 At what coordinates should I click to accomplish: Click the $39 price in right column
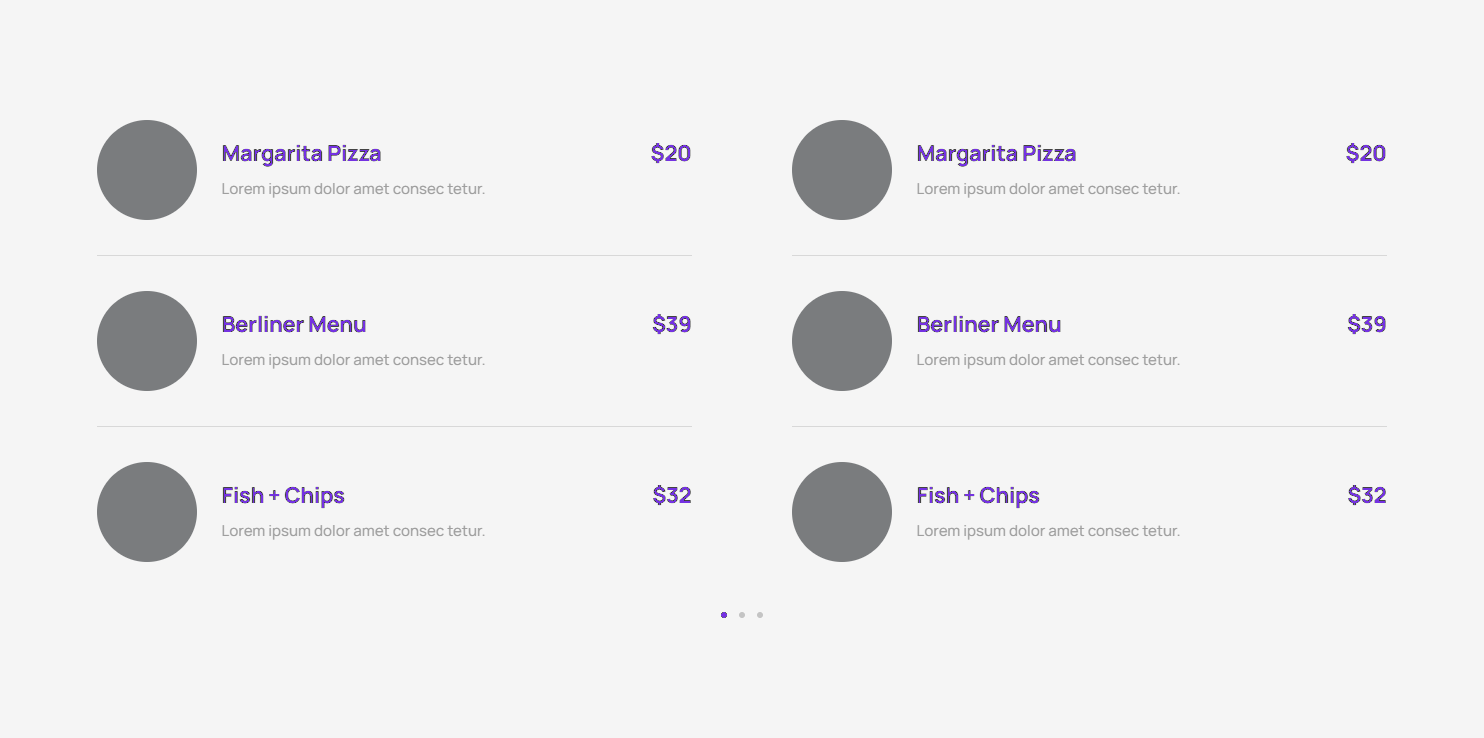point(1366,325)
